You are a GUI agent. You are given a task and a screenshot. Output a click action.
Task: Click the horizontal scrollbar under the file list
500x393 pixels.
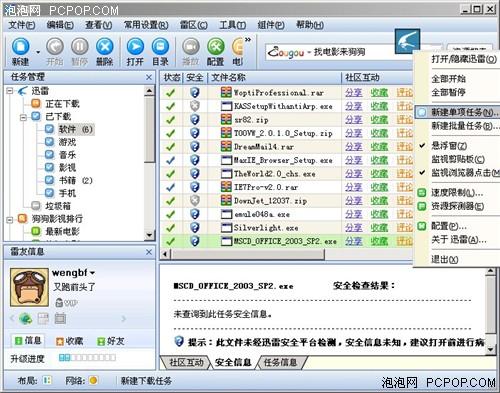[247, 254]
